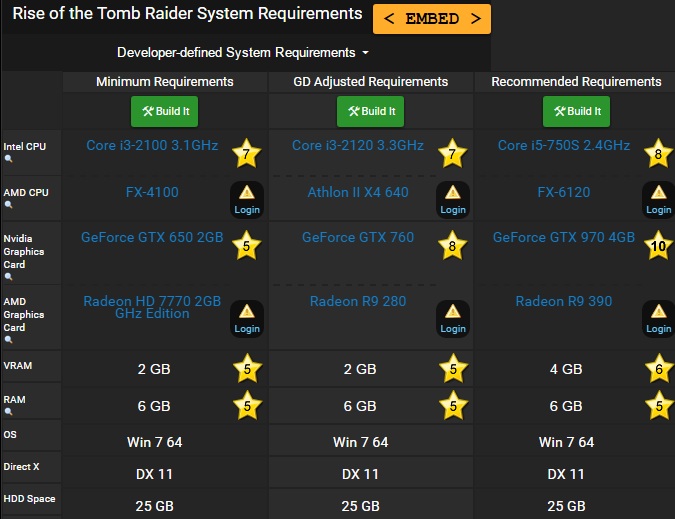
Task: Click magnifier icon under Intel CPU
Action: 8,159
